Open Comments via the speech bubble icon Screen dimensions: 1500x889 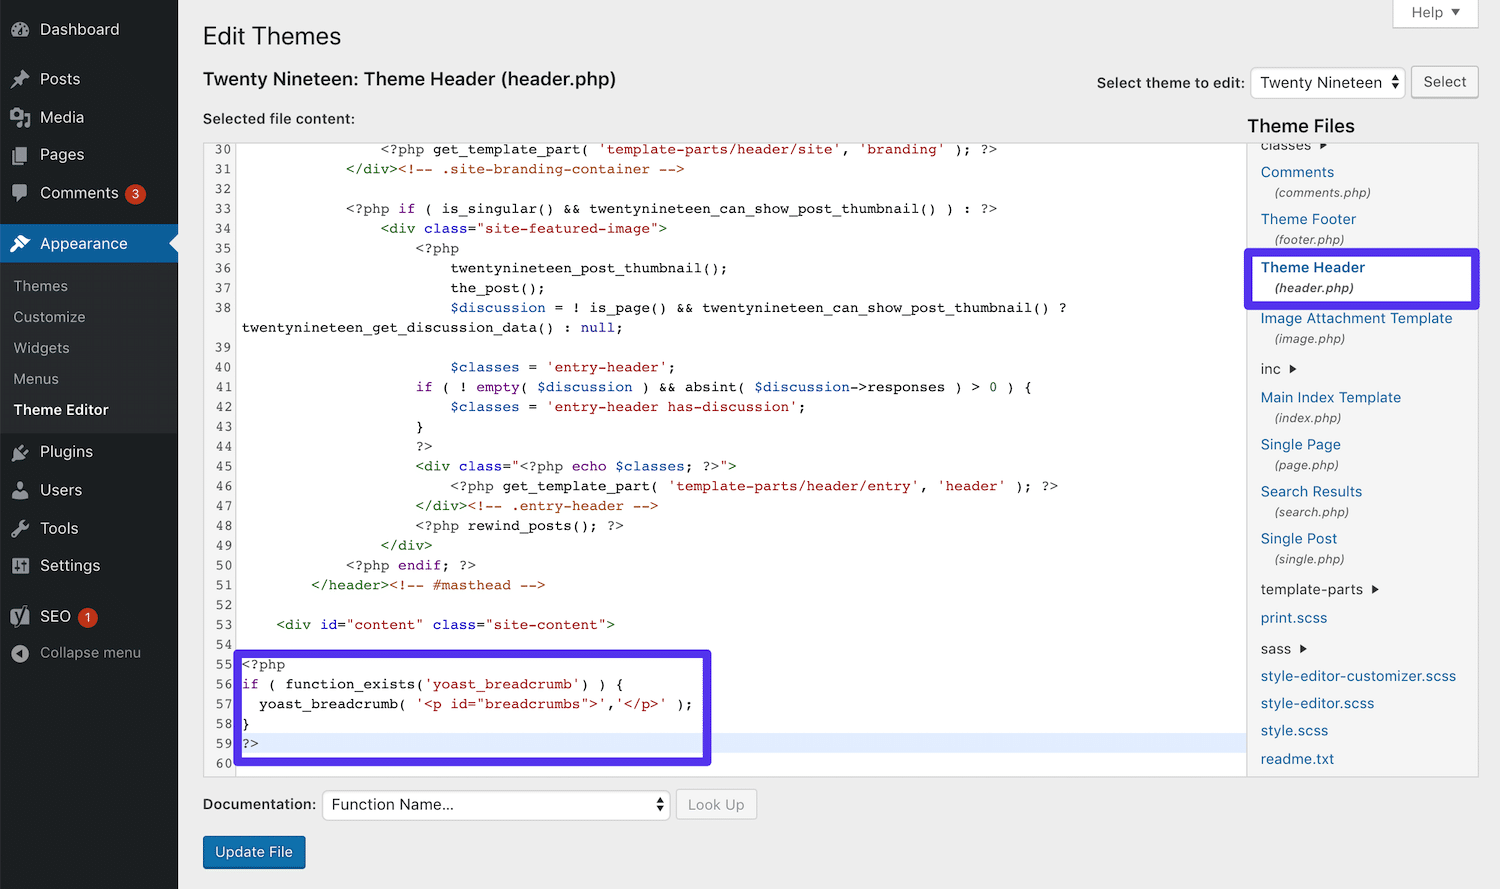(21, 193)
